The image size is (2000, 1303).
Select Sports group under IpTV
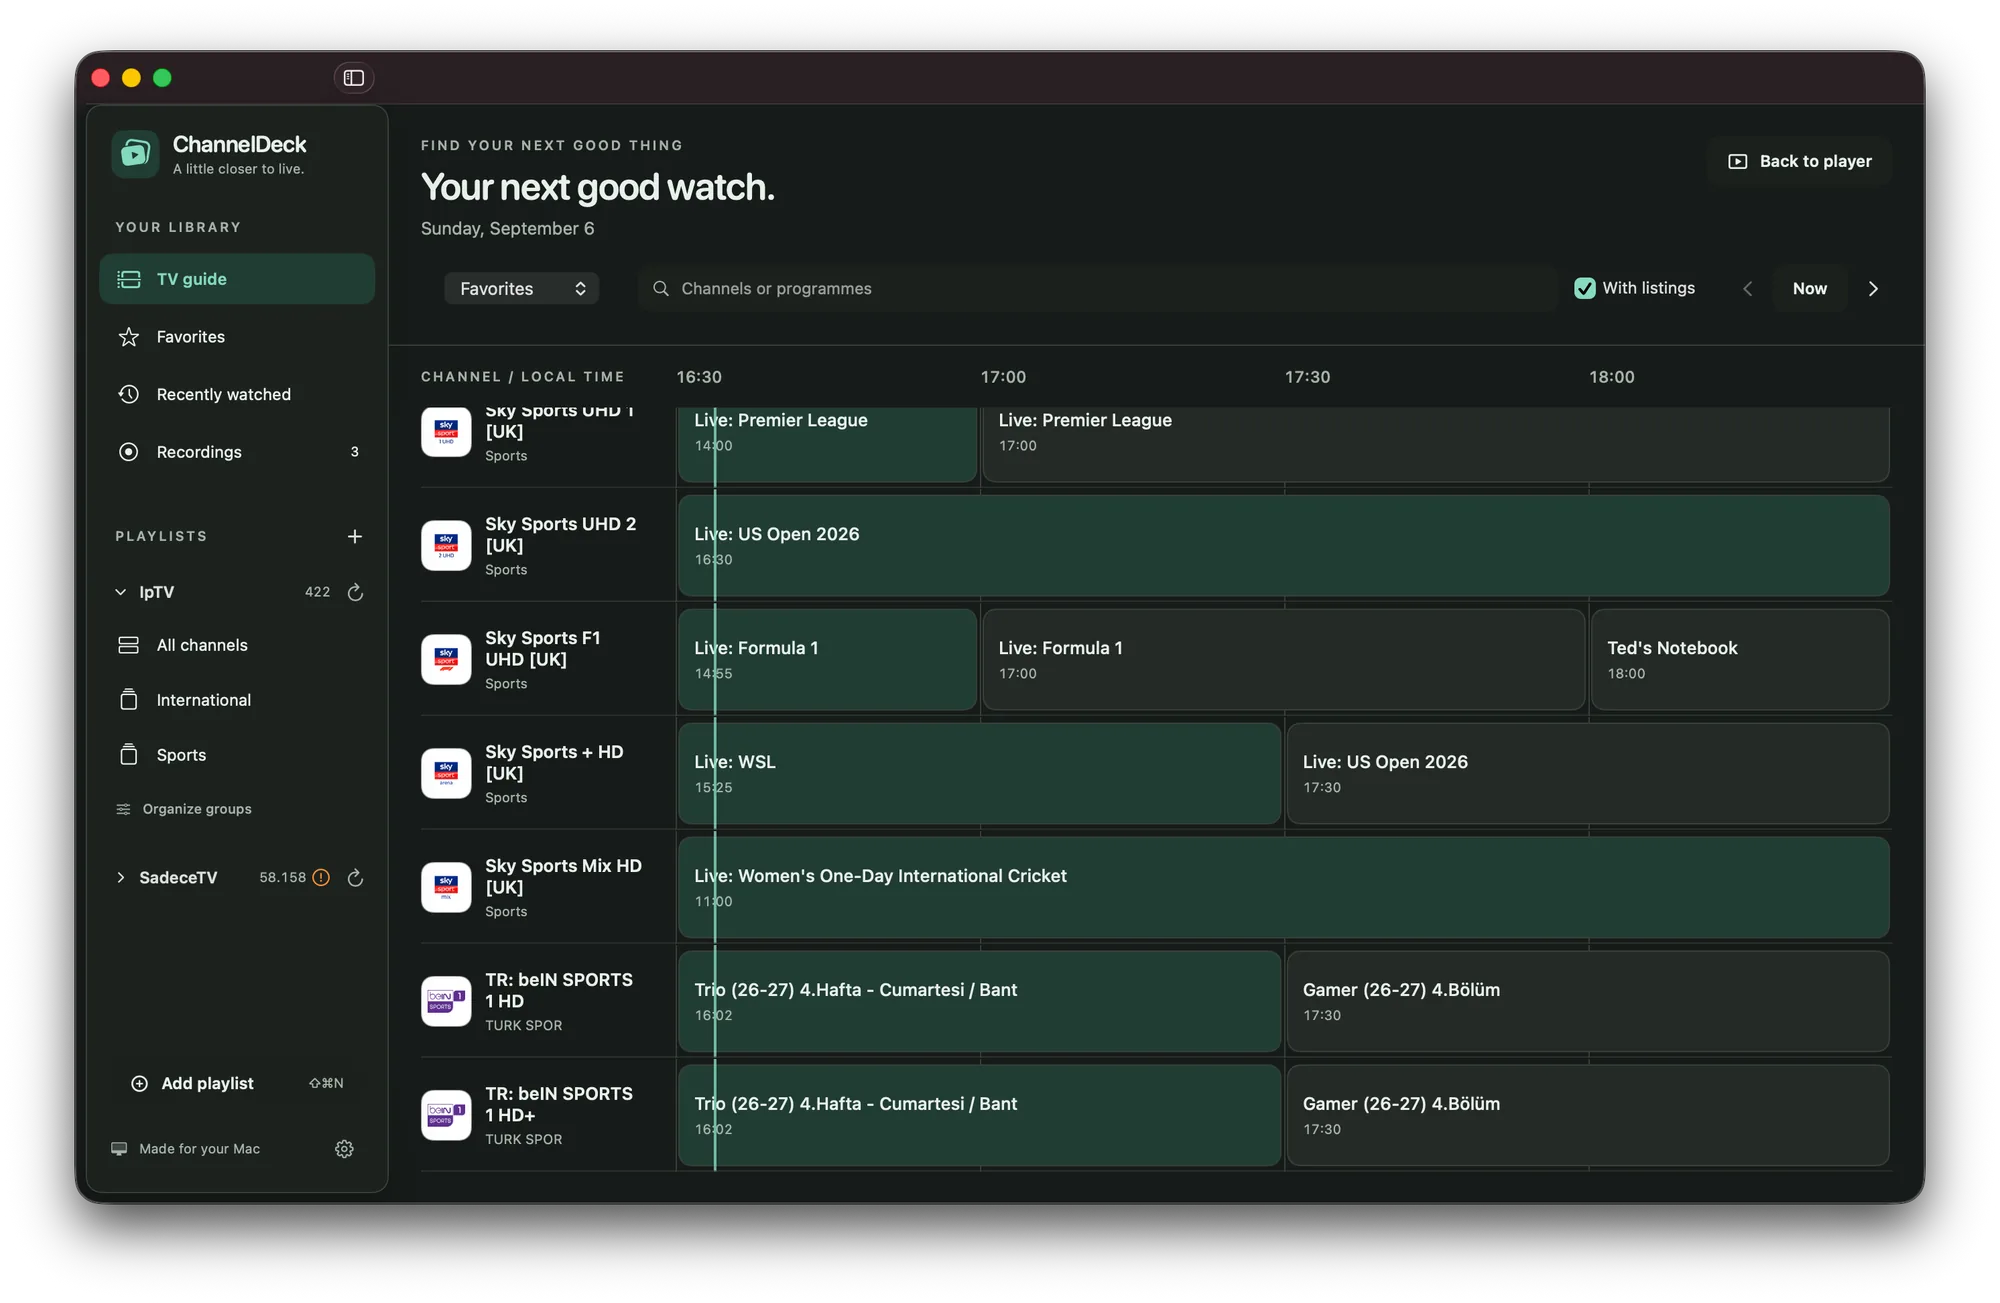237,755
